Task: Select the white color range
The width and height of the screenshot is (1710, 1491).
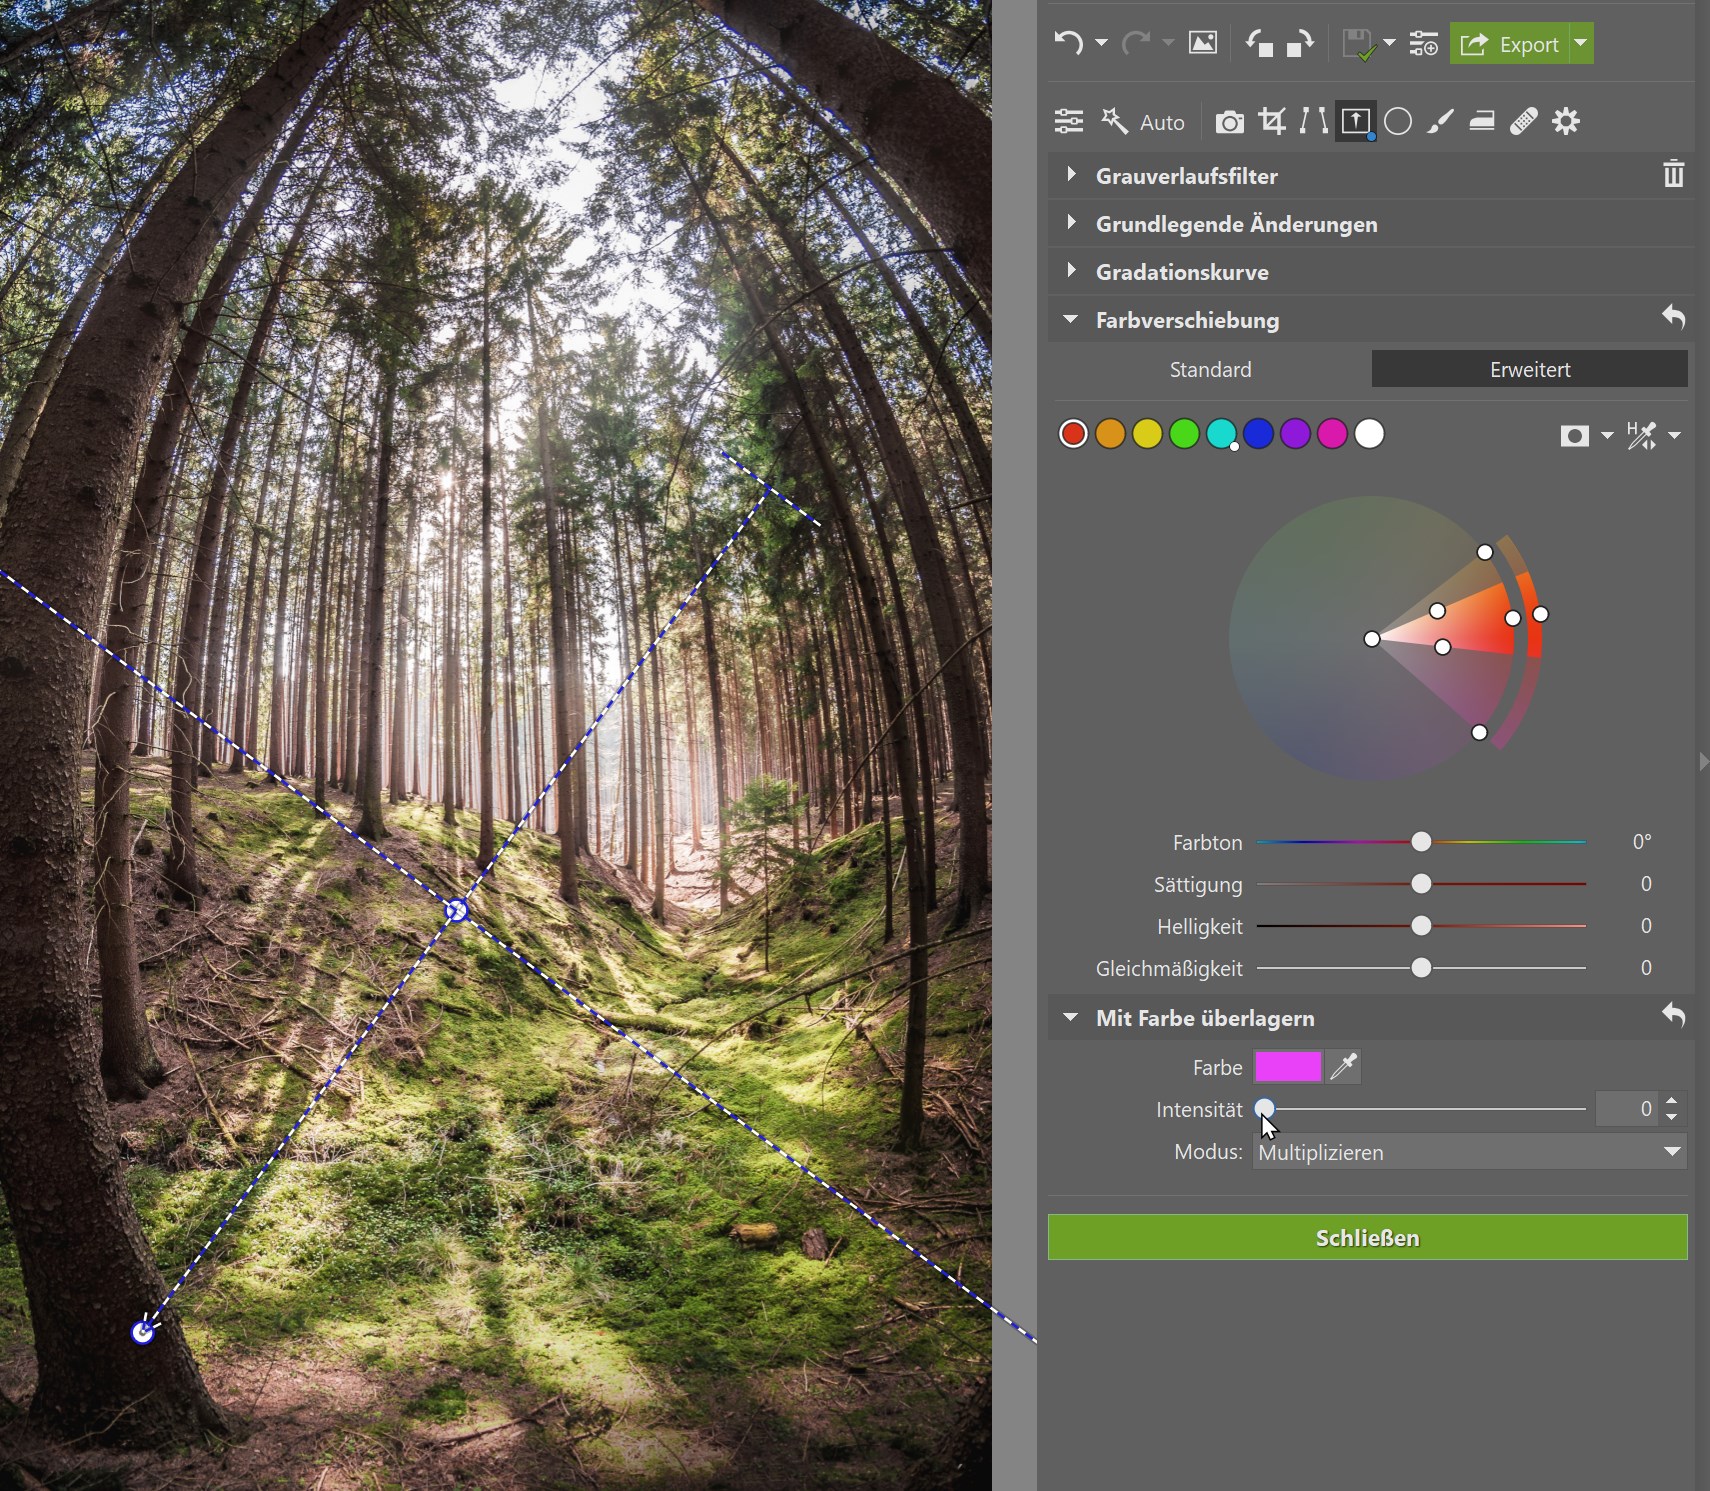Action: [1369, 434]
